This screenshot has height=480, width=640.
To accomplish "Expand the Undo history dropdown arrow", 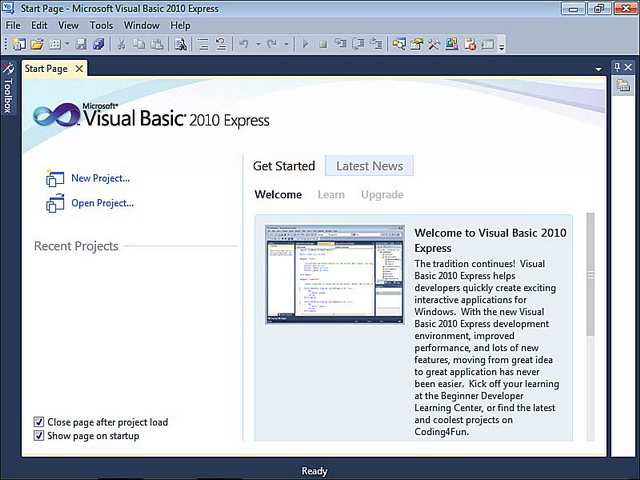I will click(x=258, y=44).
